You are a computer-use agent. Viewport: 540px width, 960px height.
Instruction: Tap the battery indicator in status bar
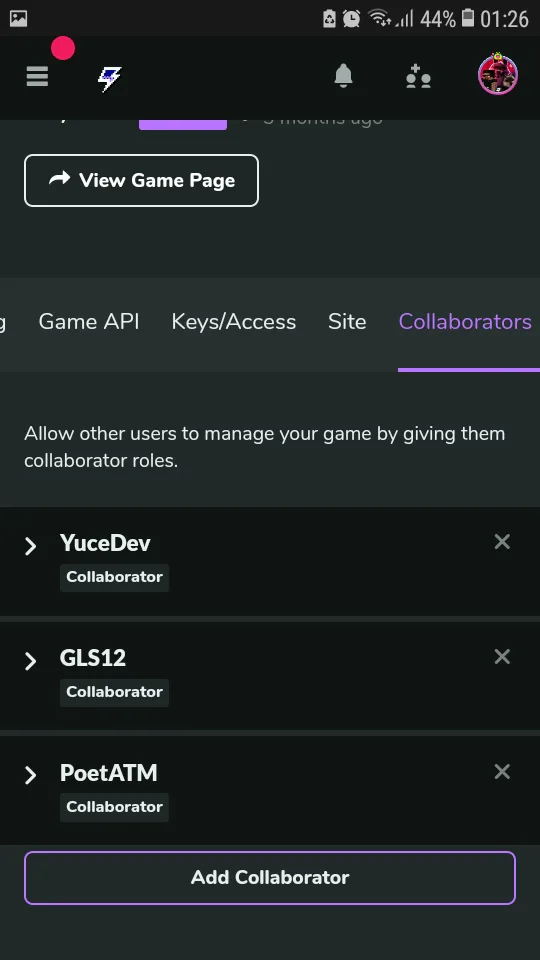(468, 18)
